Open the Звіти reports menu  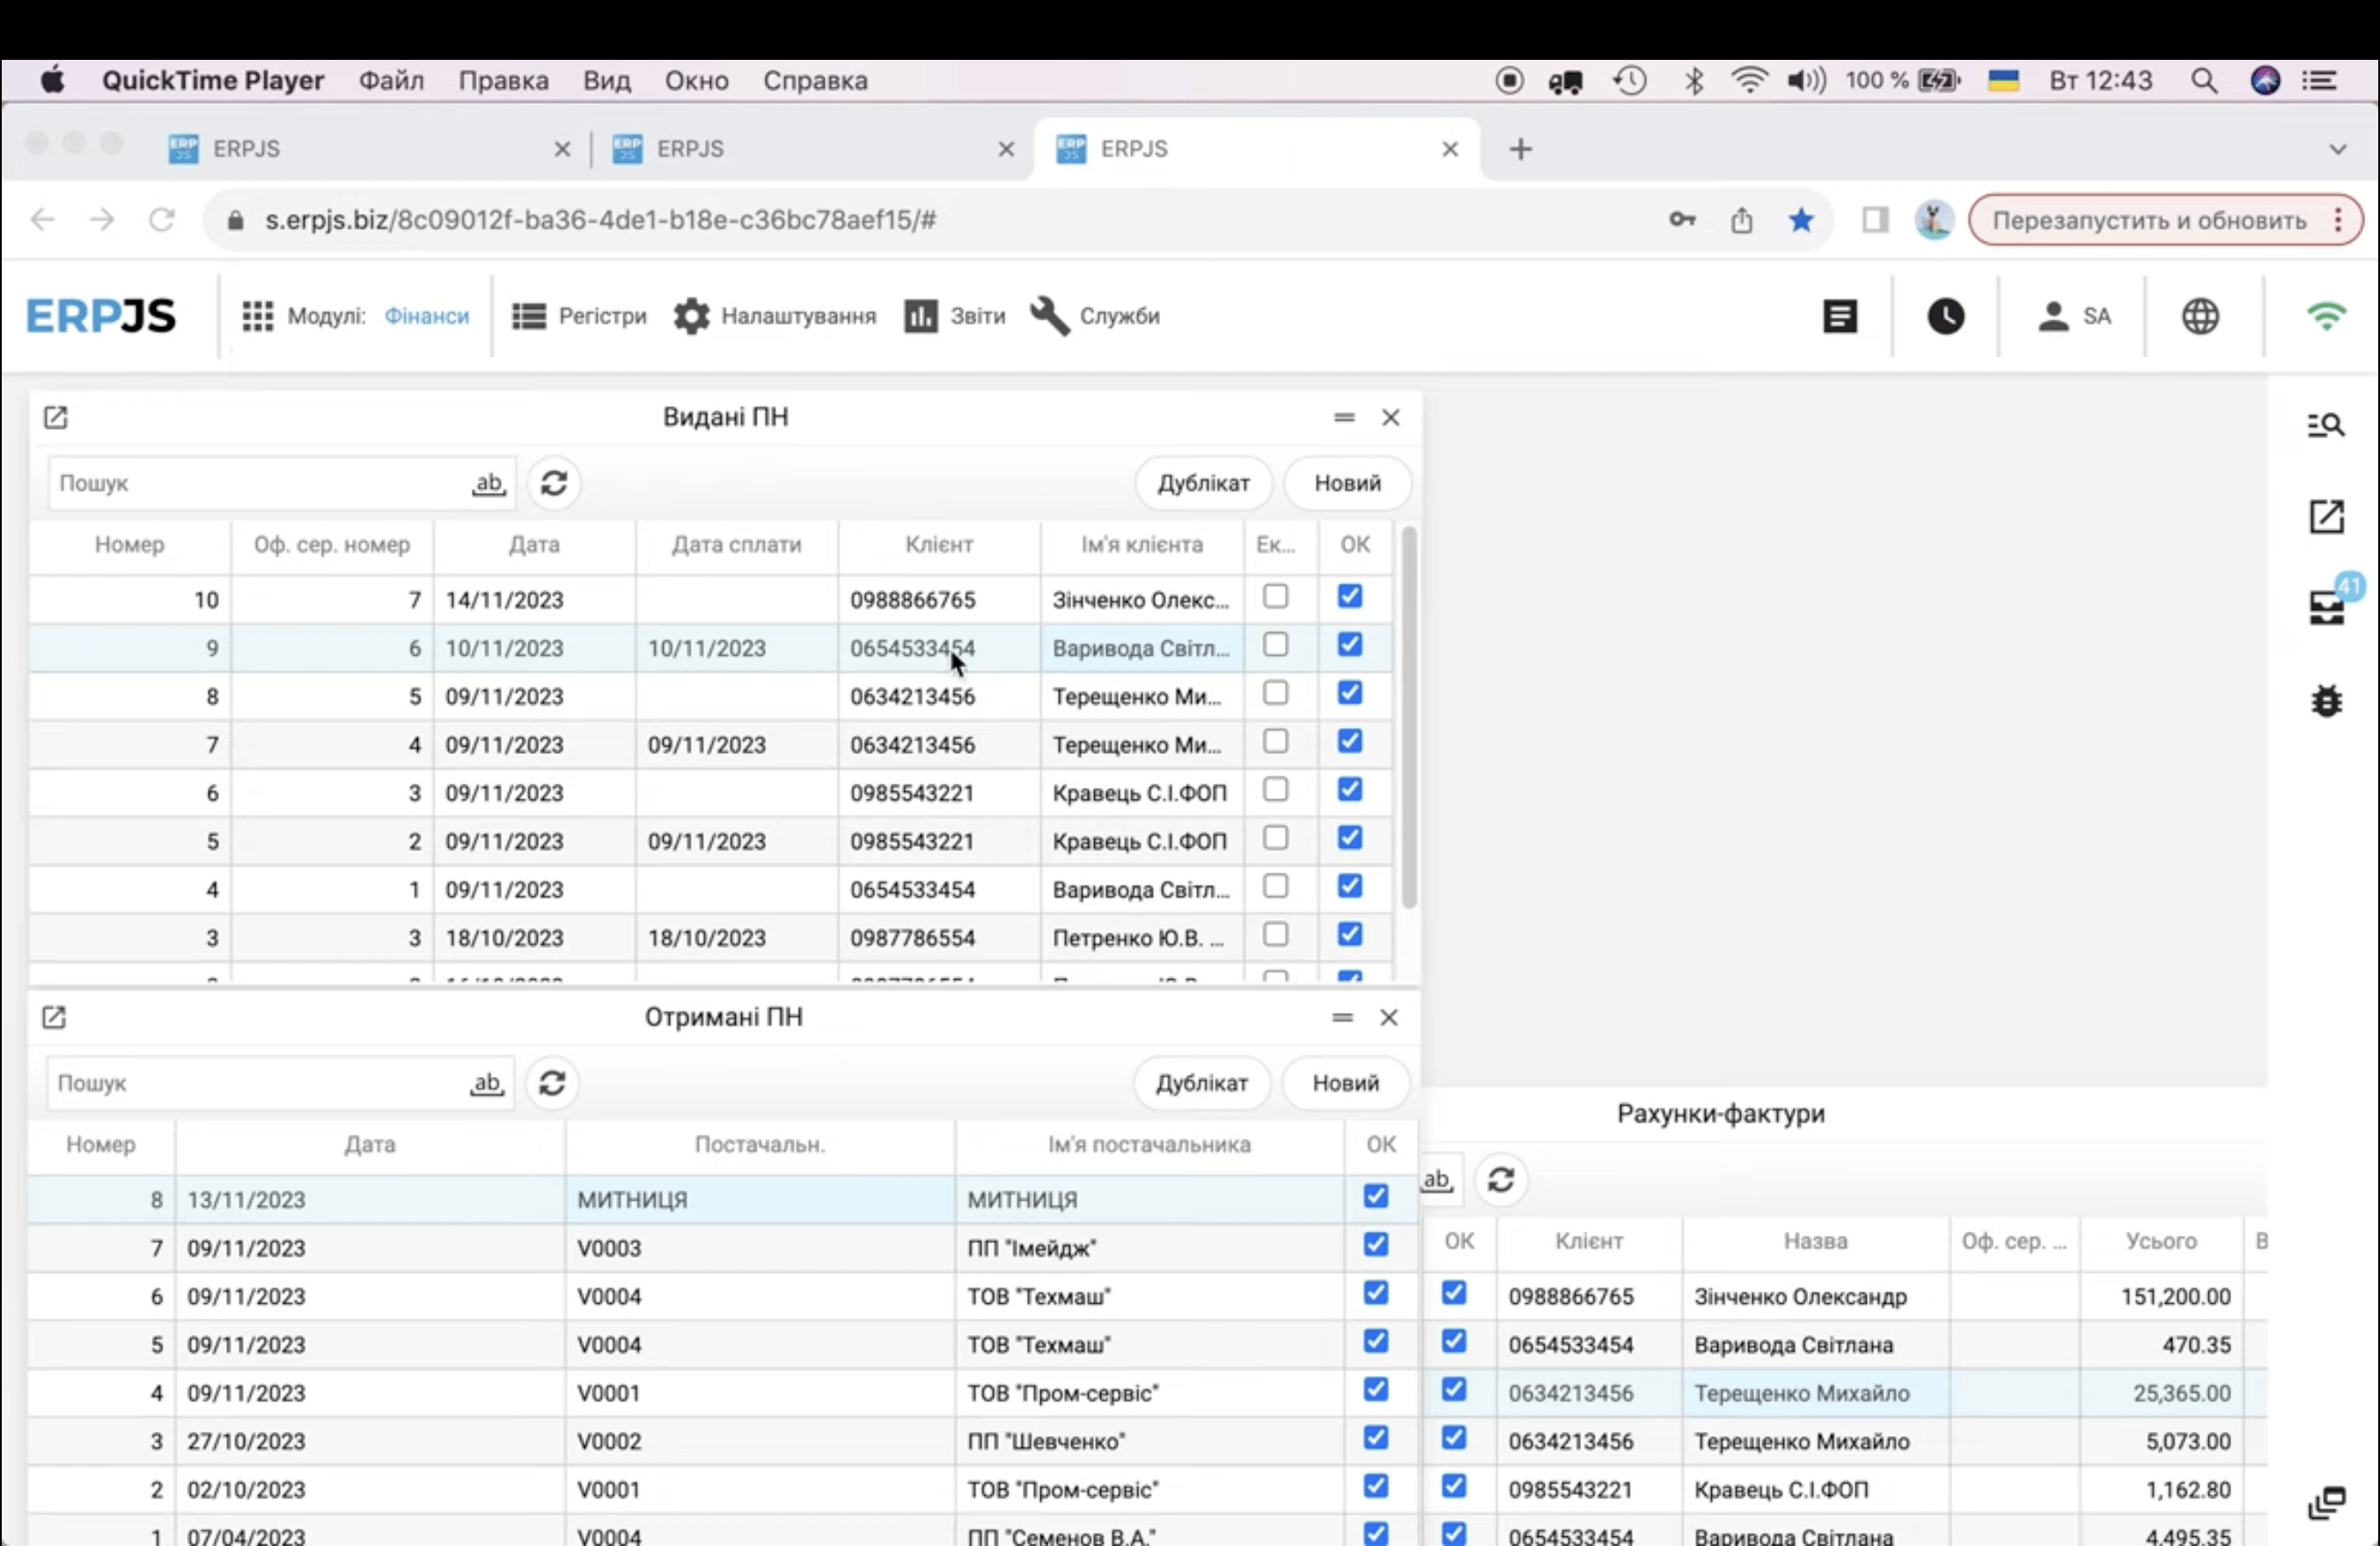(x=955, y=316)
